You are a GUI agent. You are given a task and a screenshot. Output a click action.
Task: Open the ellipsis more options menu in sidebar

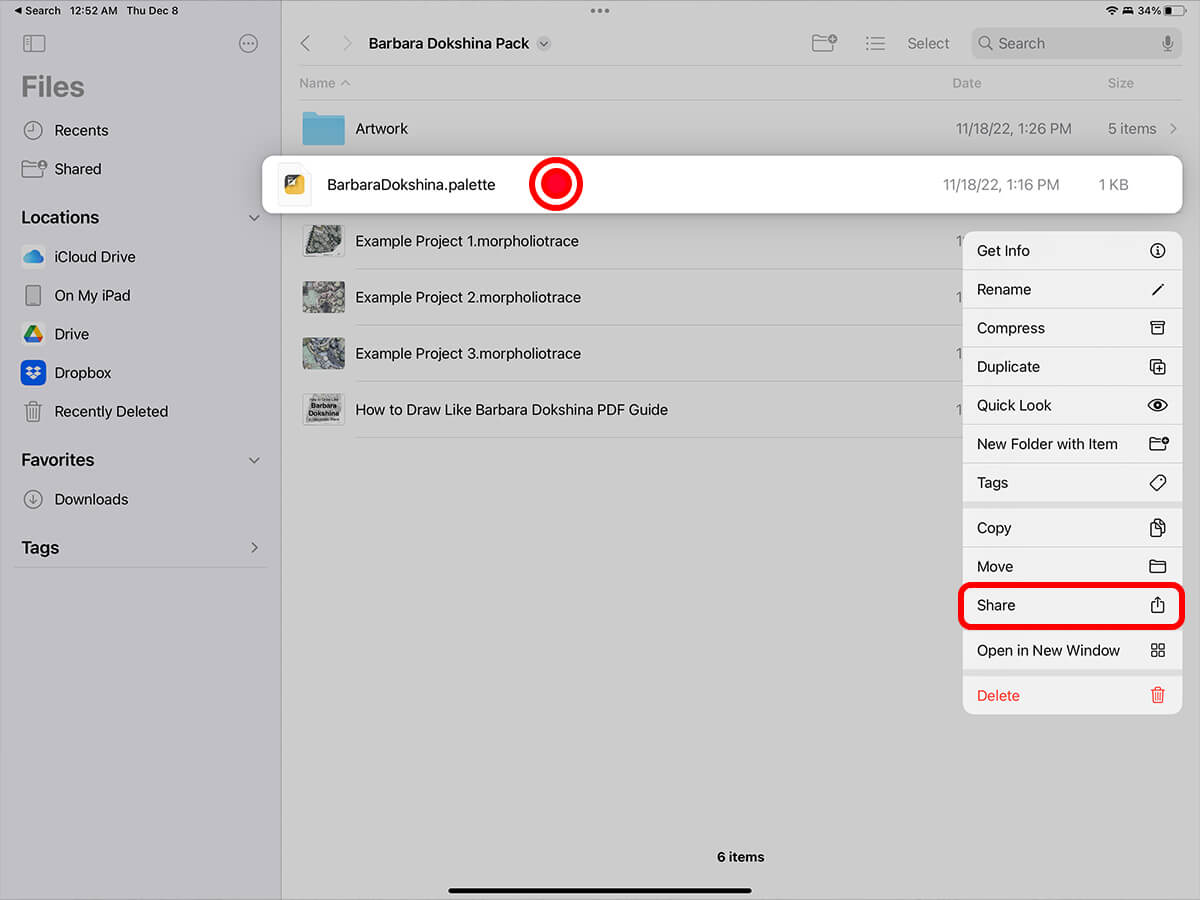point(249,44)
